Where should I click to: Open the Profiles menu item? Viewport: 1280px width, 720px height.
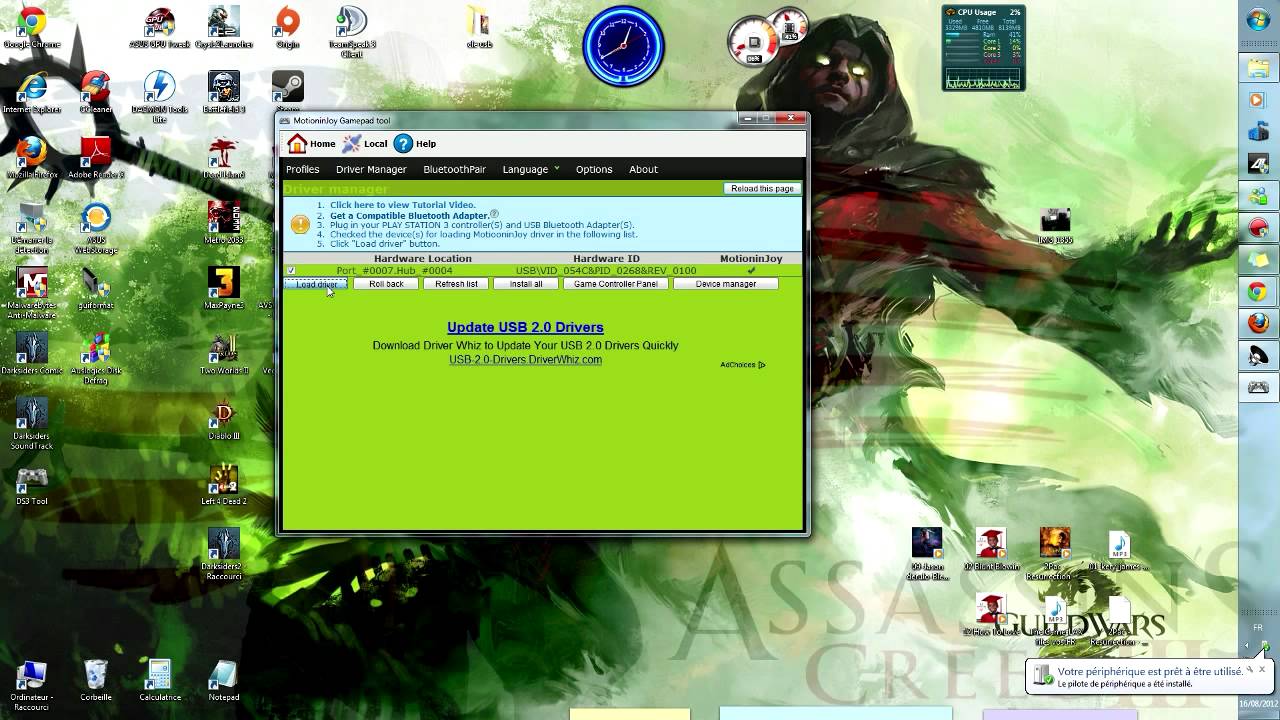[x=303, y=170]
